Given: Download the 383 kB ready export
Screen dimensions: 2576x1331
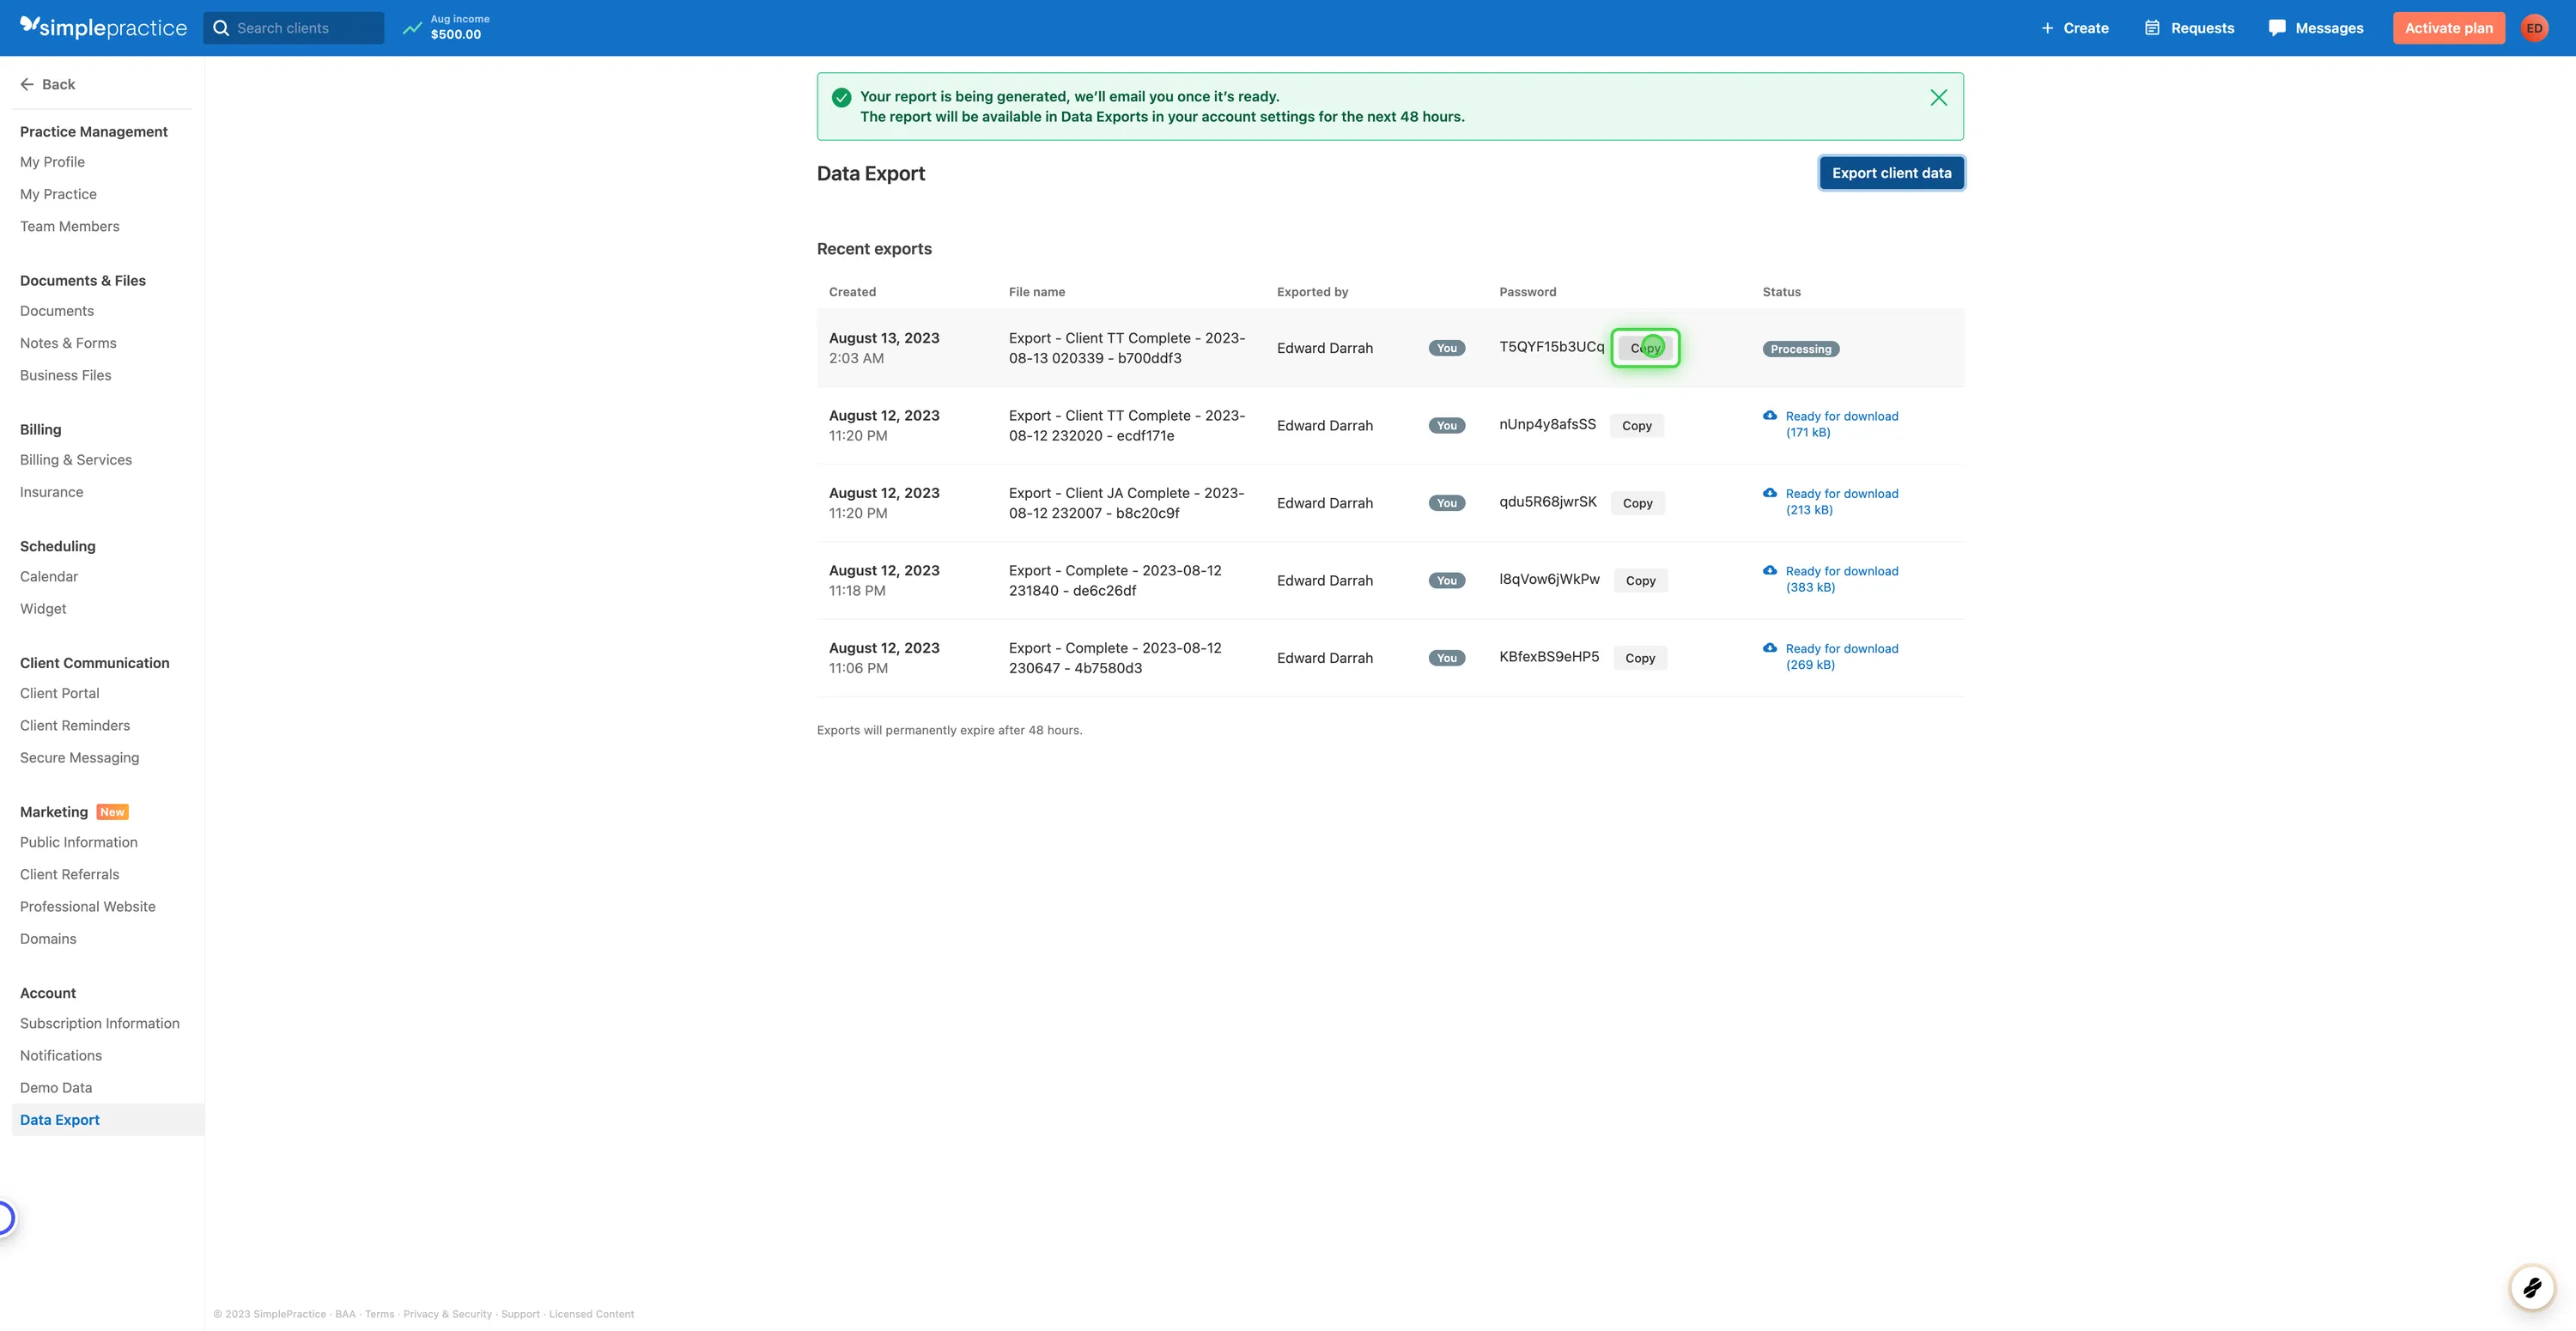Looking at the screenshot, I should point(1841,579).
